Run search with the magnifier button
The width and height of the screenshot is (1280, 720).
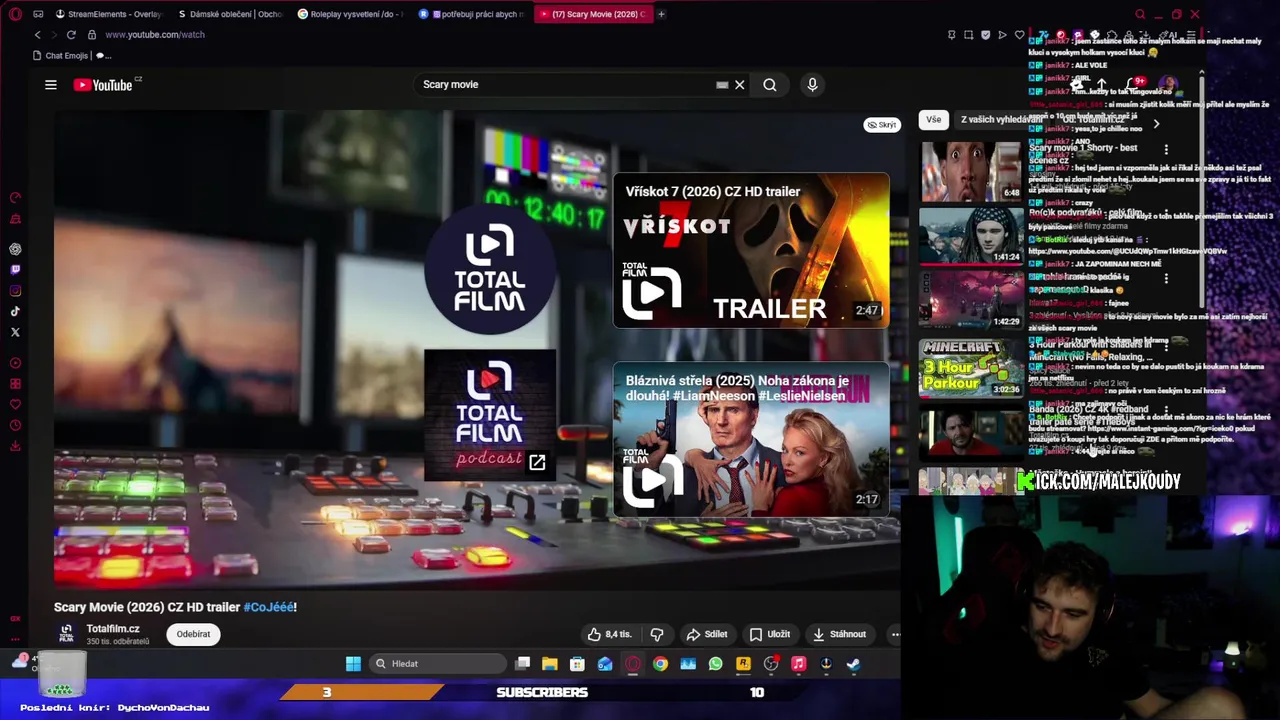pyautogui.click(x=770, y=85)
